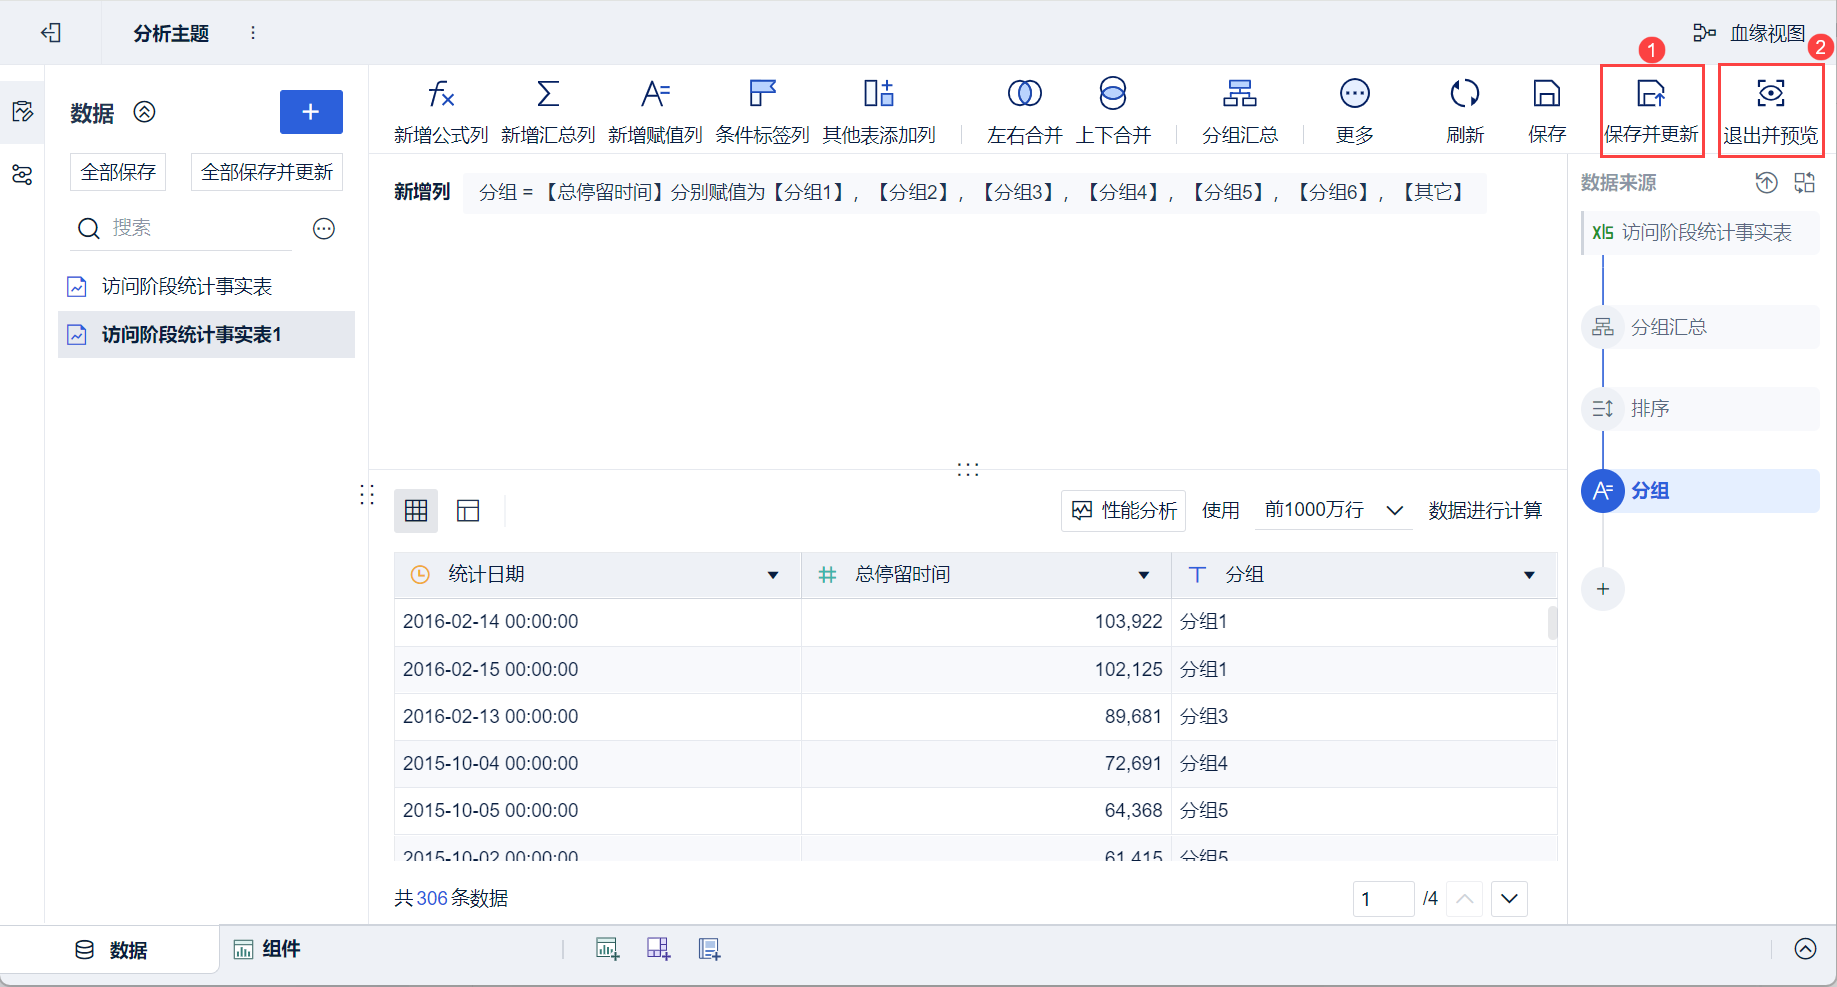Add a condition label column (条件标签列)
Viewport: 1837px width, 987px height.
(762, 112)
